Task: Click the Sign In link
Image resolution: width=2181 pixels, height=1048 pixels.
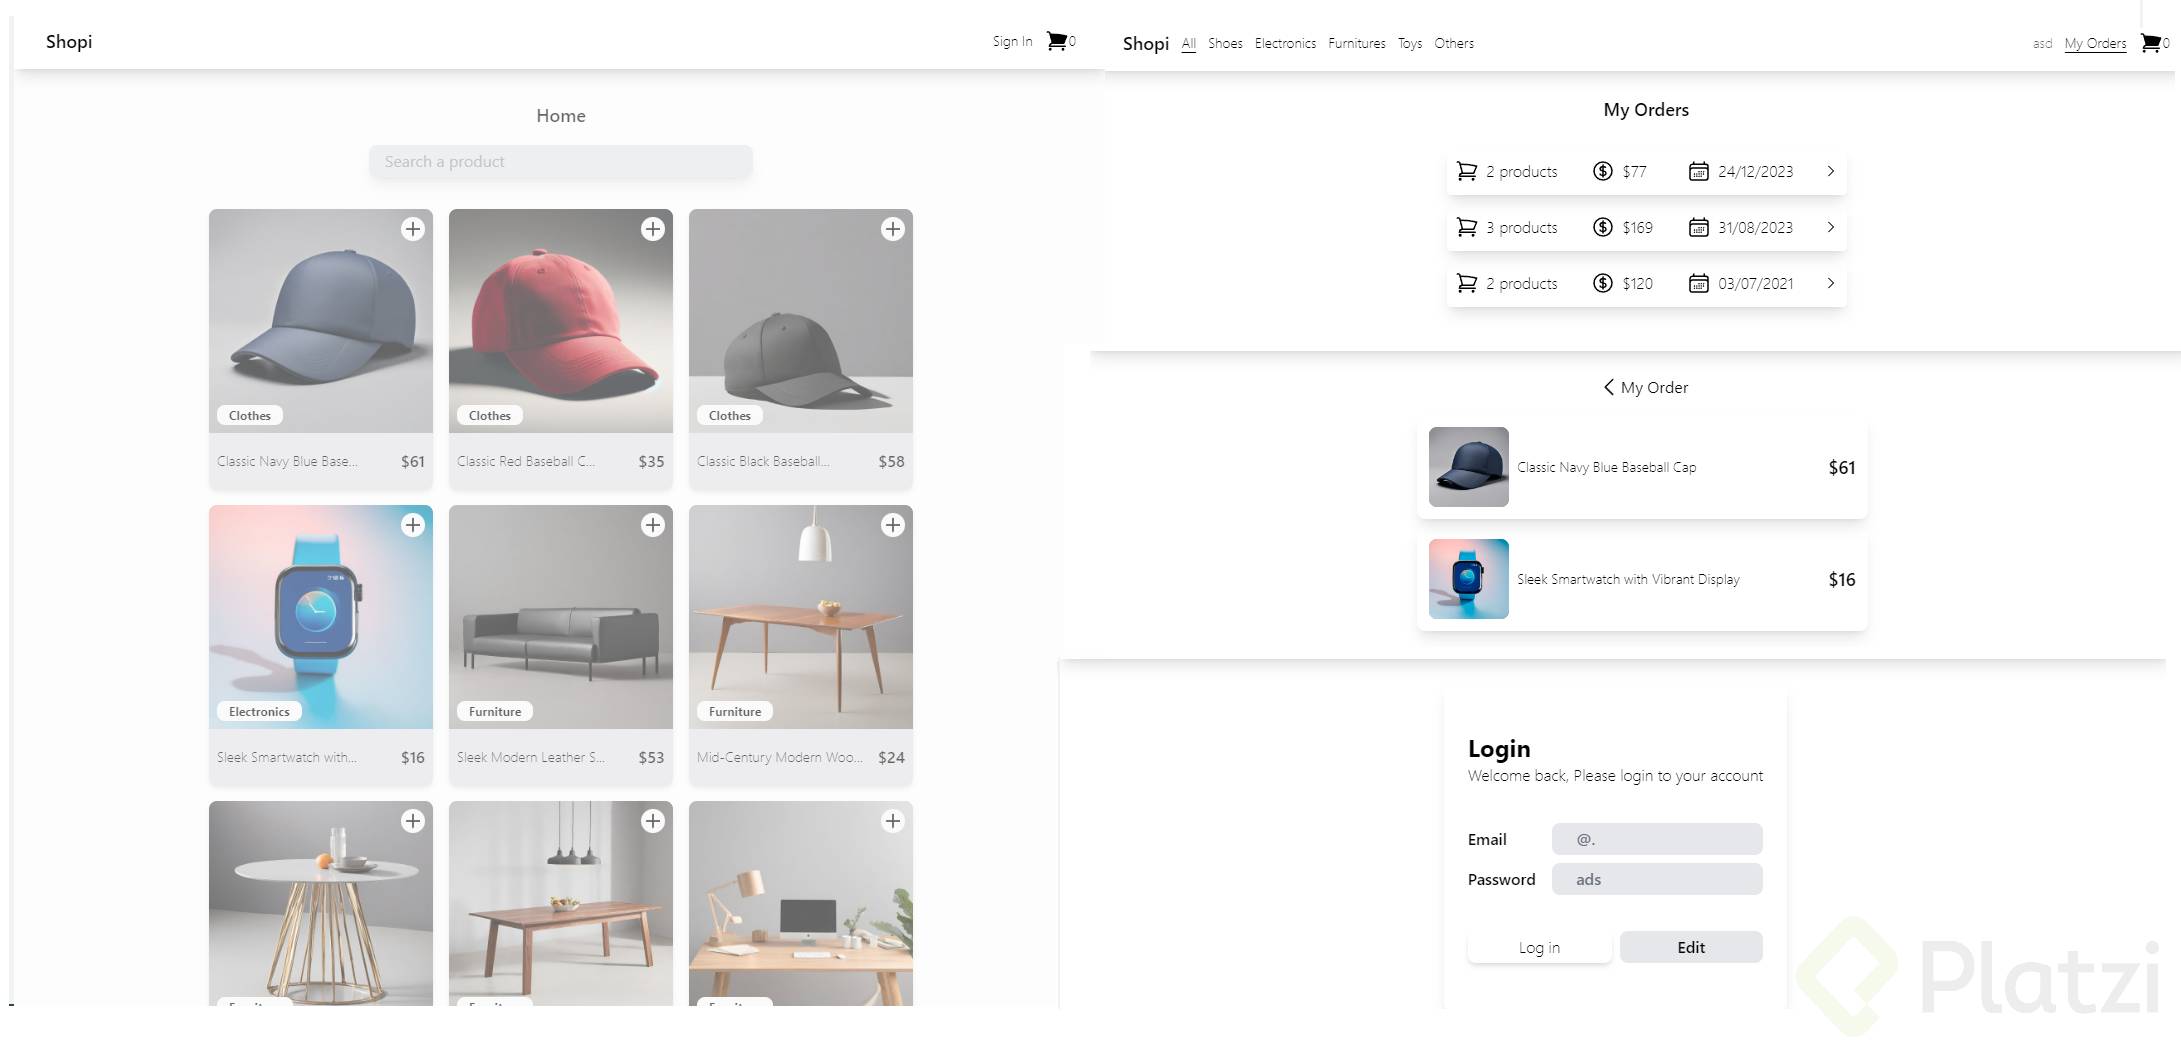Action: click(1012, 41)
